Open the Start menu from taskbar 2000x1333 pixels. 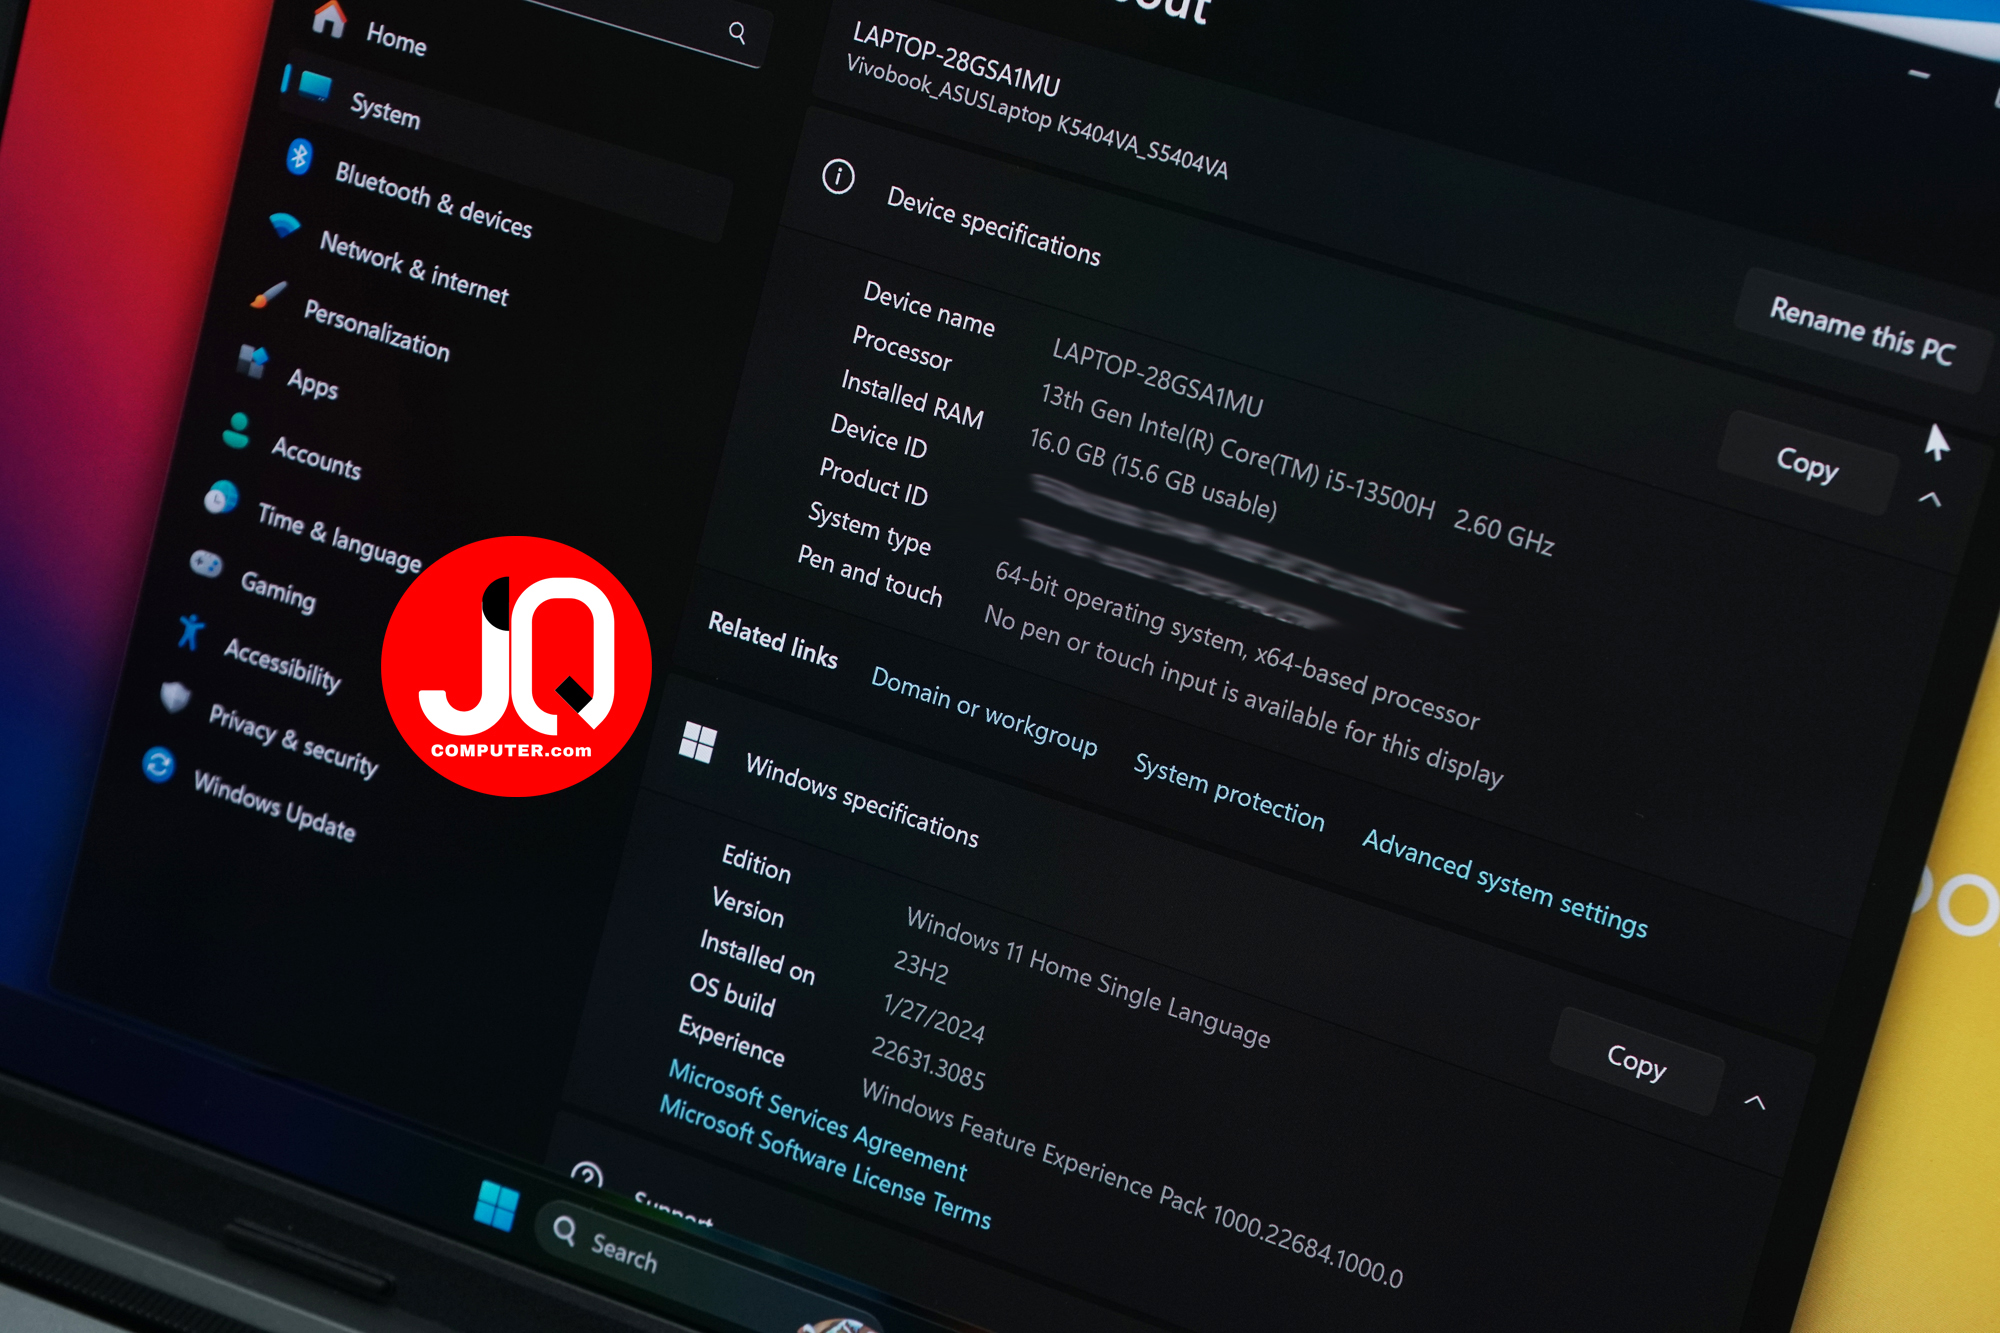coord(496,1205)
